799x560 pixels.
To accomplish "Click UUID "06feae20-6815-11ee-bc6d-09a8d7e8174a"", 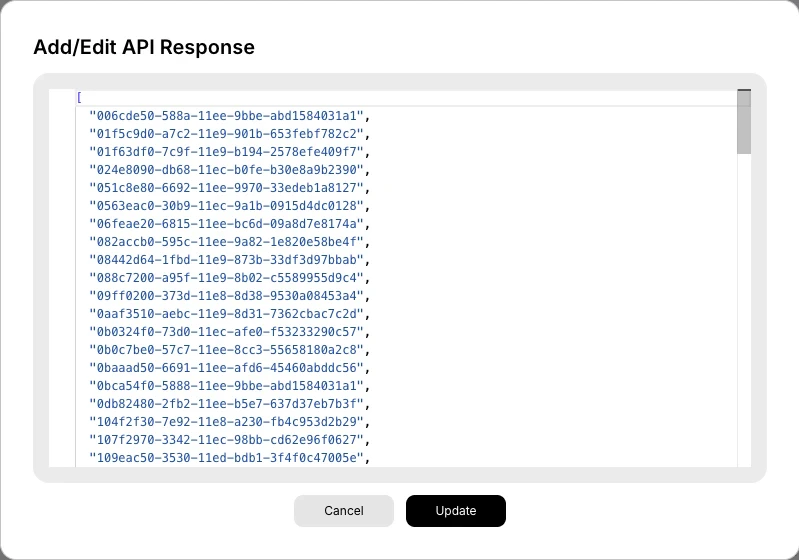I will click(226, 224).
